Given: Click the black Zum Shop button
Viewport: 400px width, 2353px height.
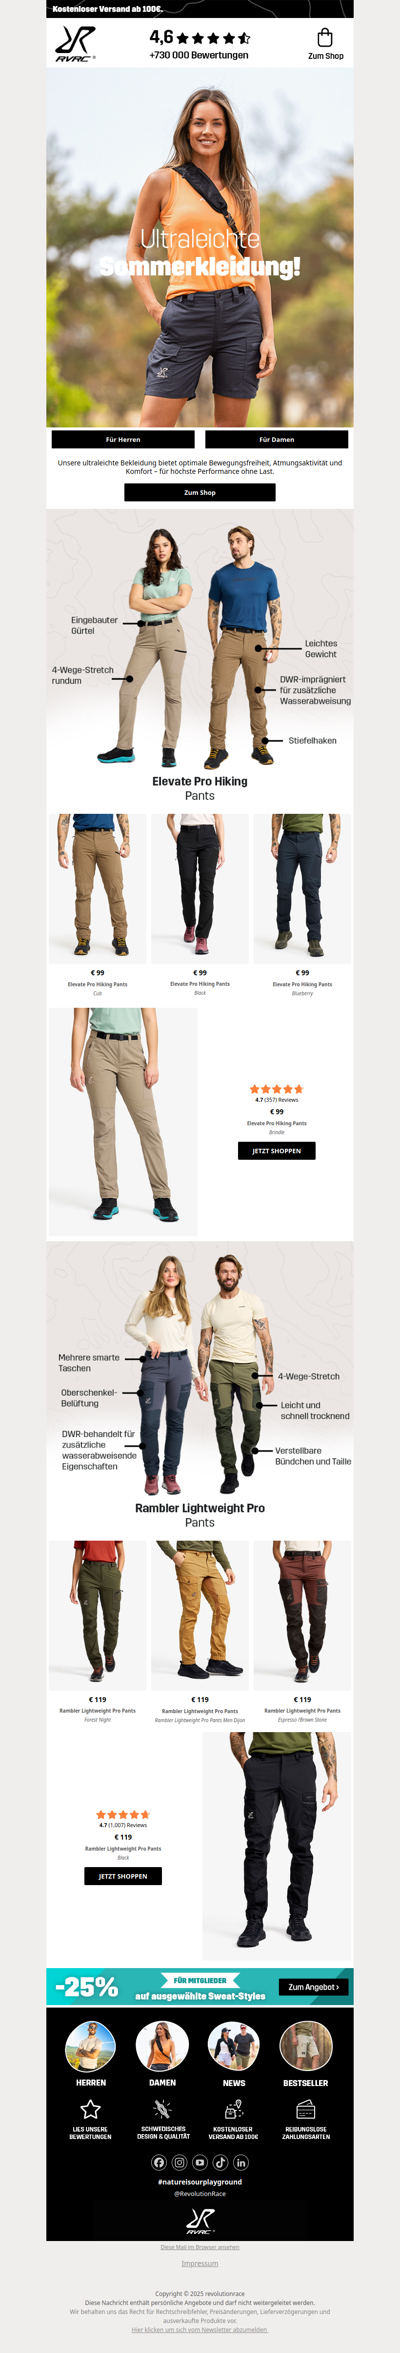Looking at the screenshot, I should 200,492.
